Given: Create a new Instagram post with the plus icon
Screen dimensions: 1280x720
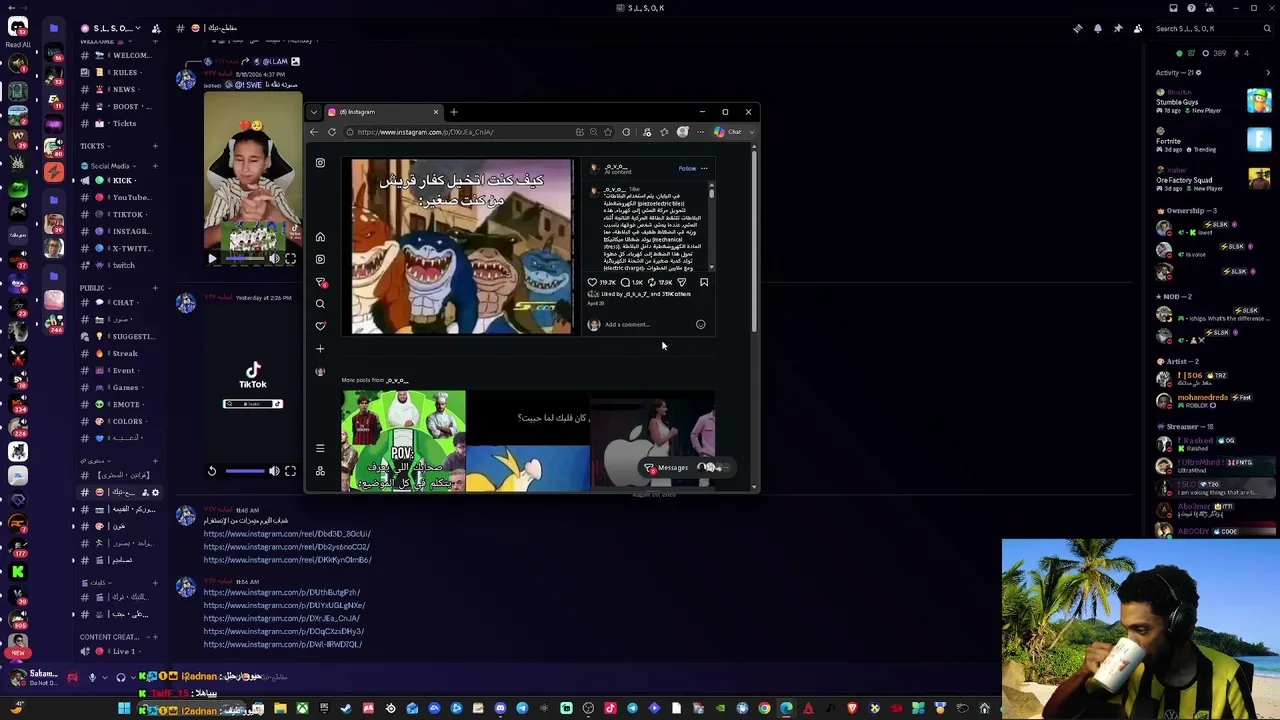Looking at the screenshot, I should [x=320, y=349].
